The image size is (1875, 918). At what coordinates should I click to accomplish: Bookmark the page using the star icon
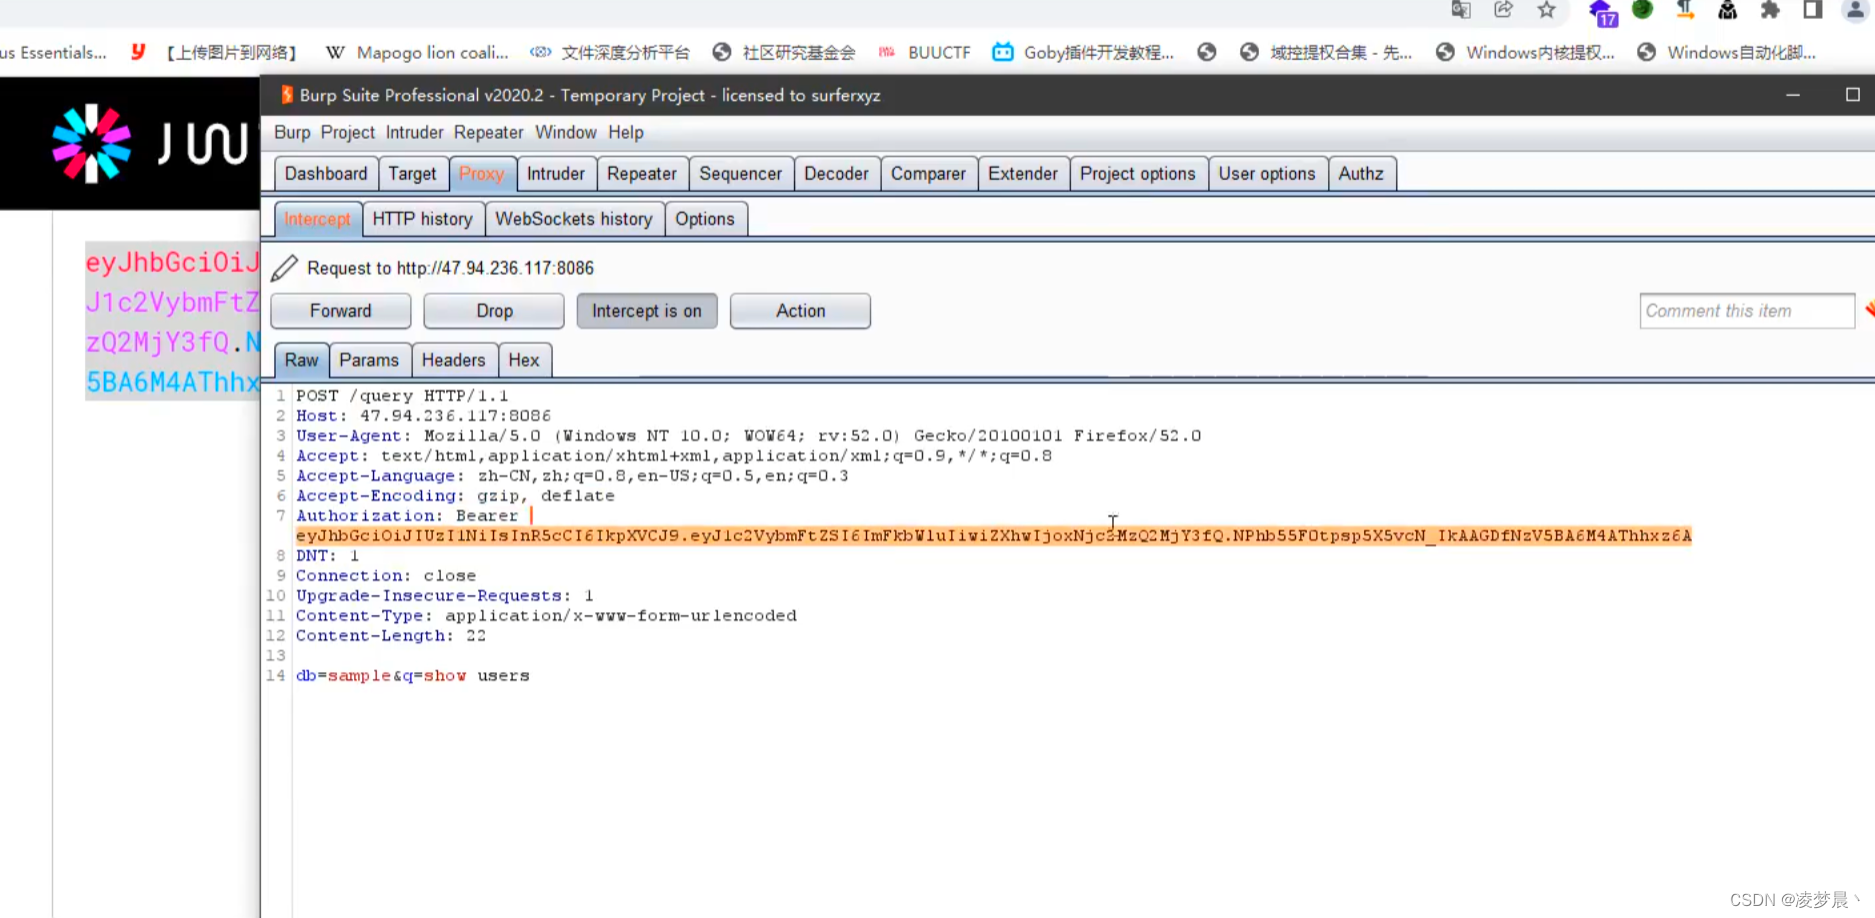[1546, 11]
